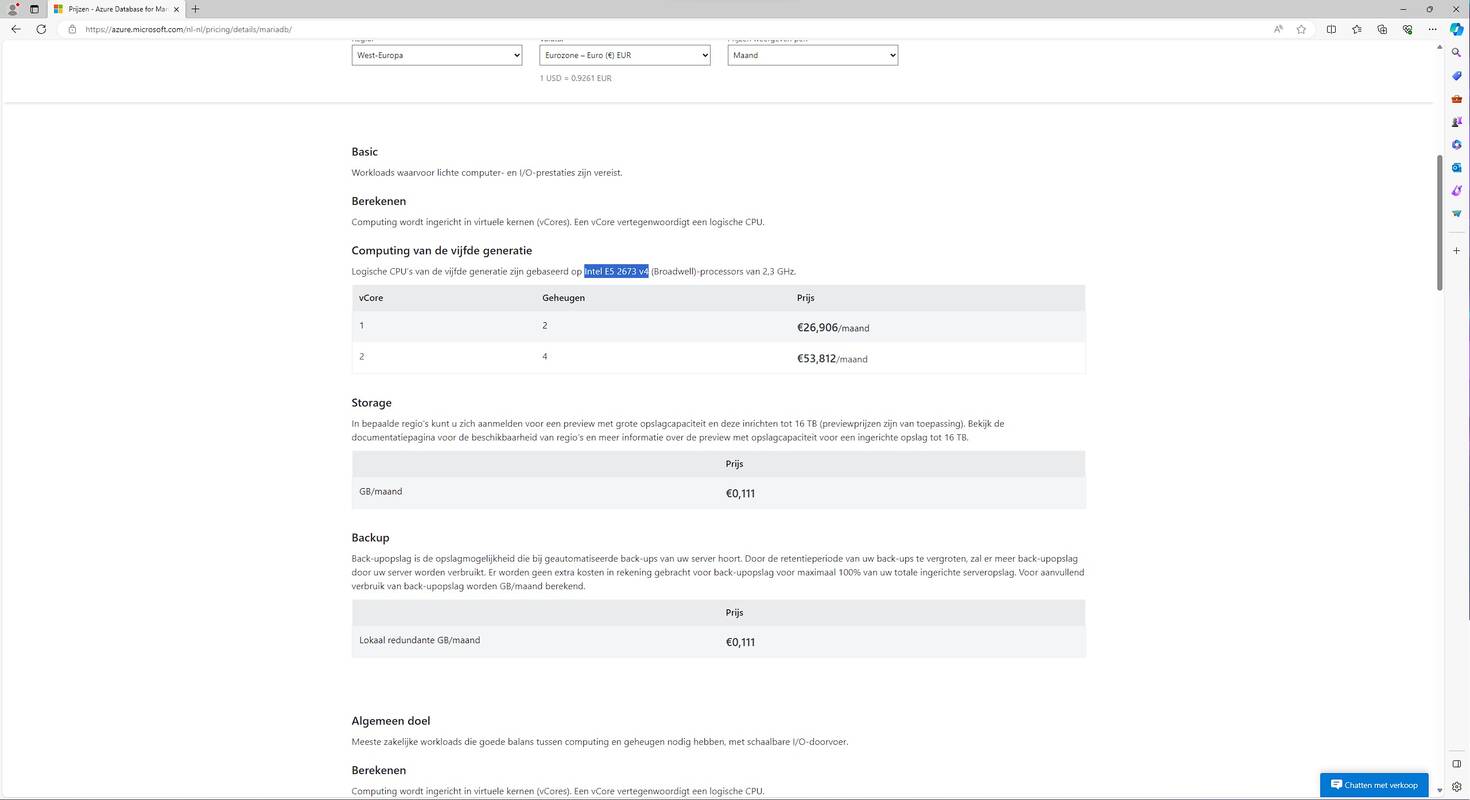Open Settings and more menu
The width and height of the screenshot is (1470, 800).
[x=1432, y=29]
